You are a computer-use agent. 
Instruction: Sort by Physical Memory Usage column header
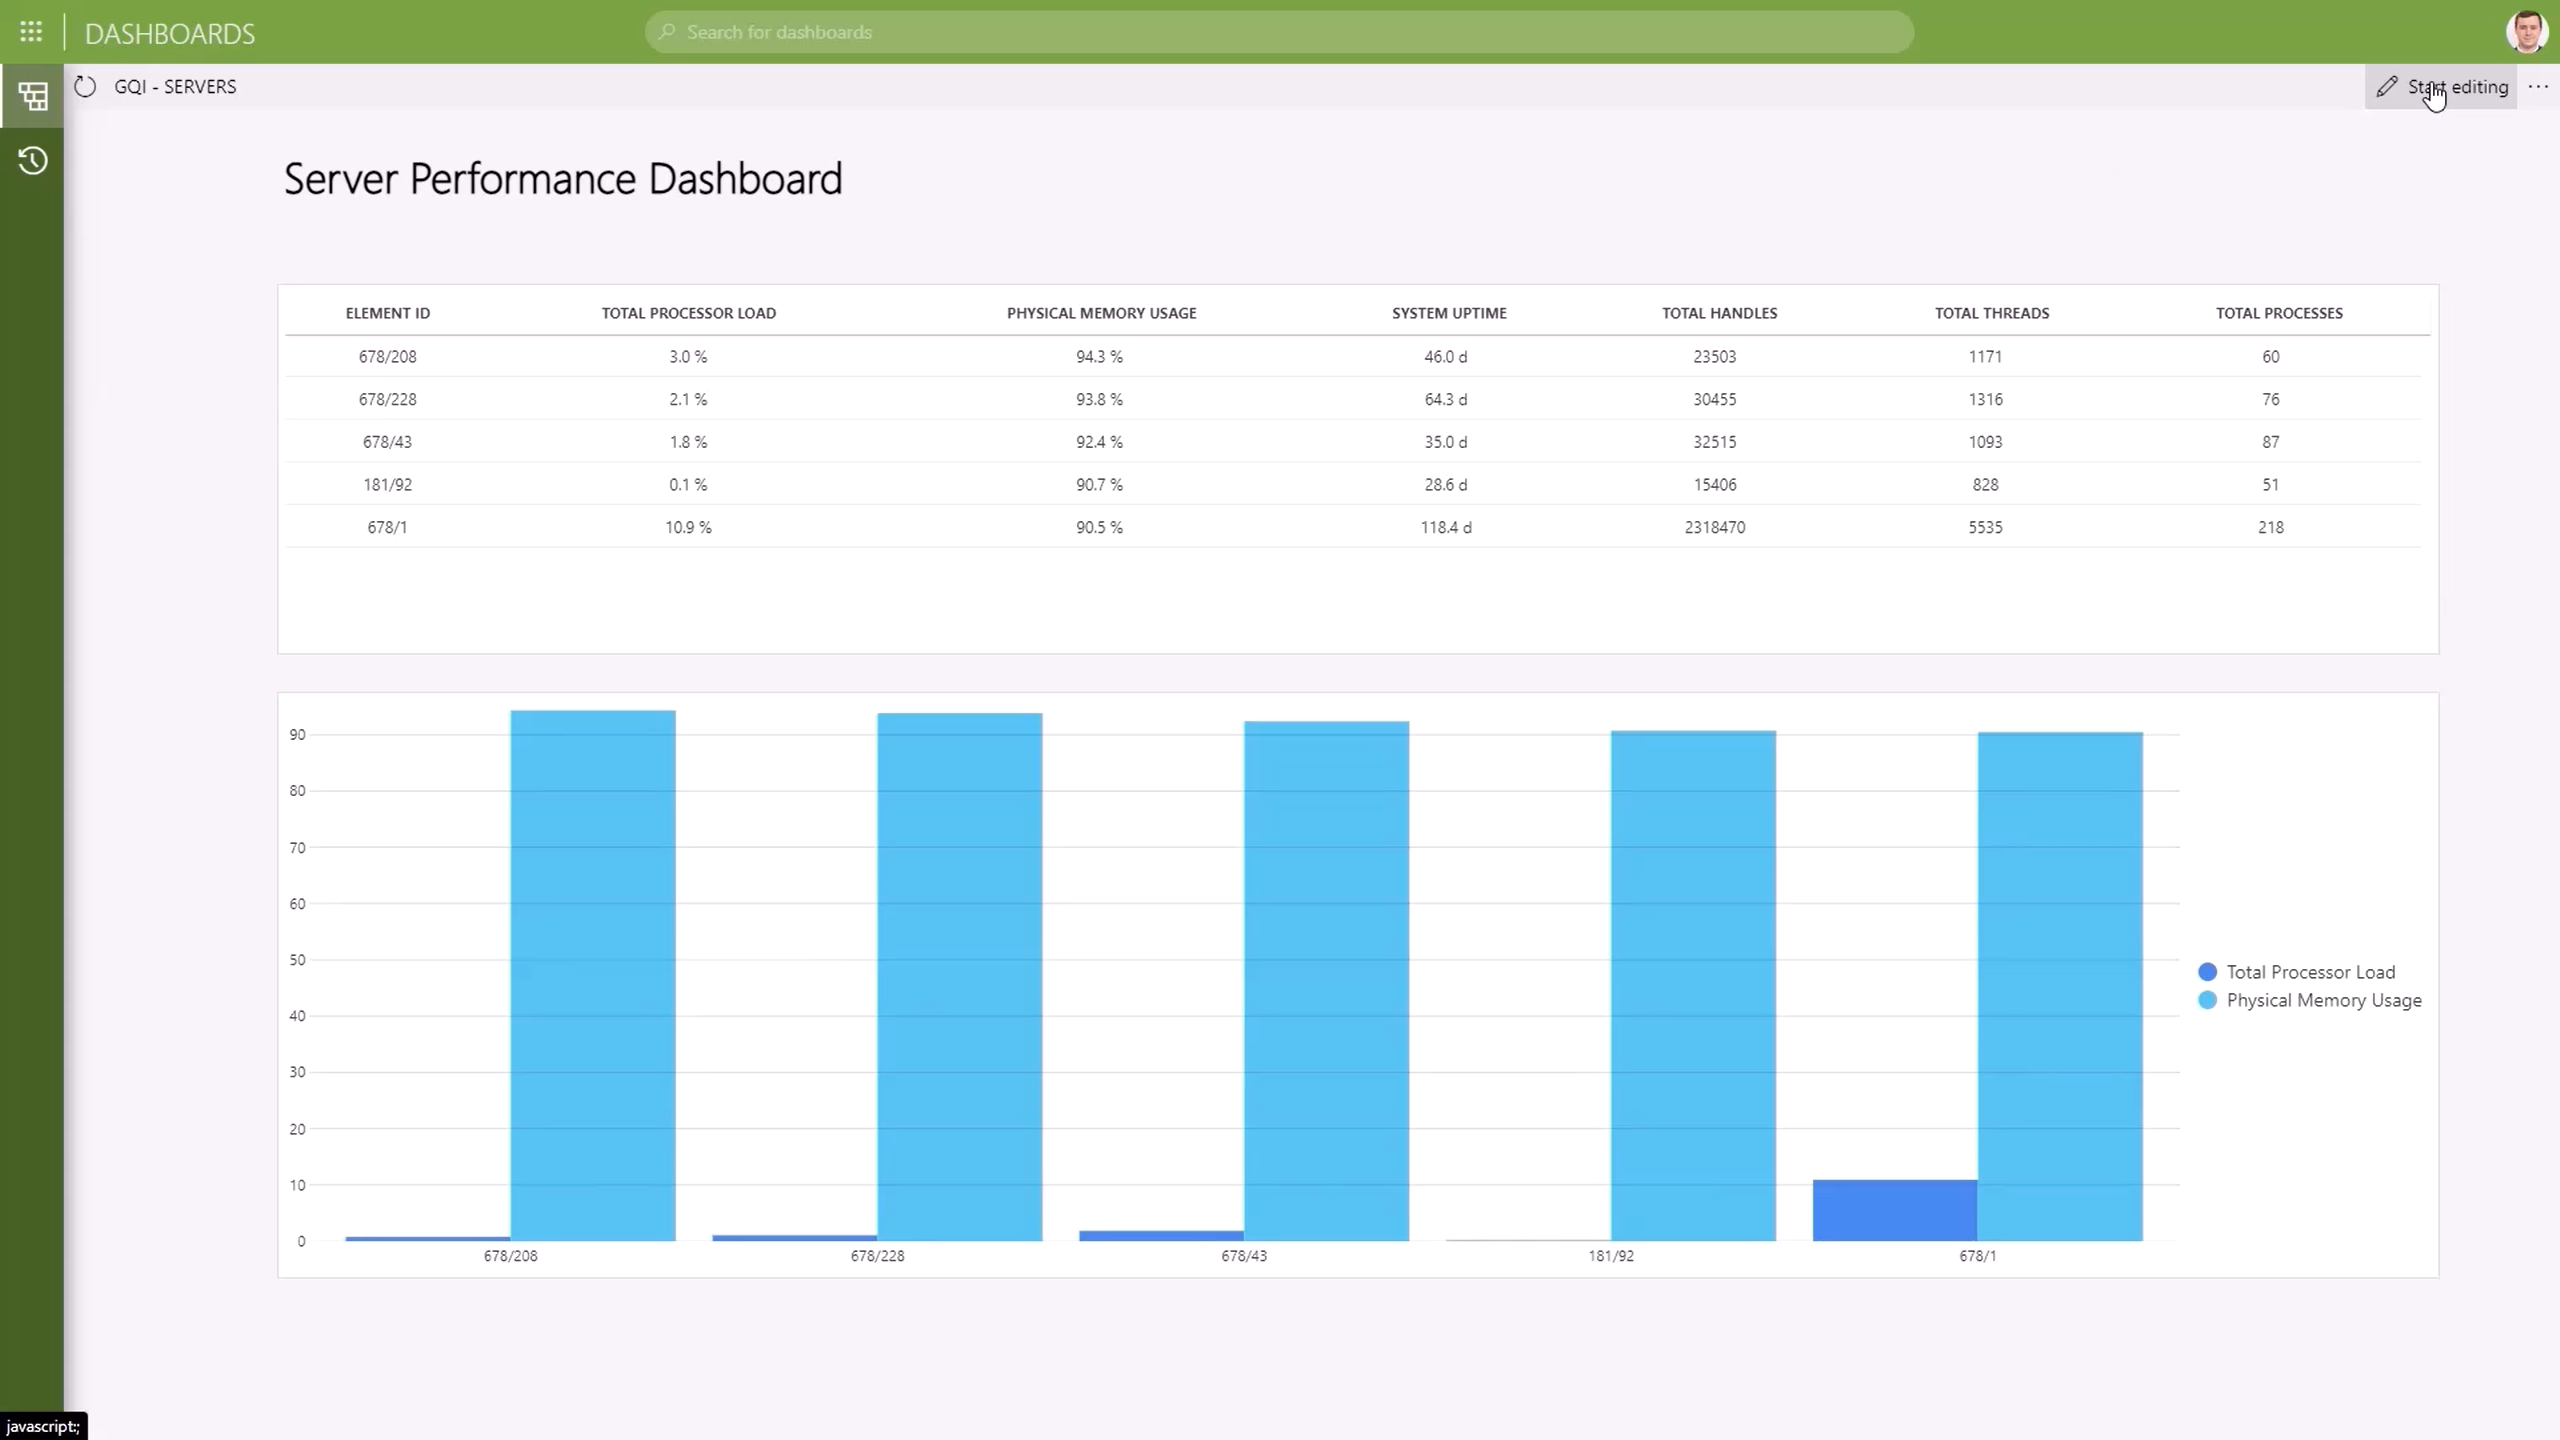1101,313
